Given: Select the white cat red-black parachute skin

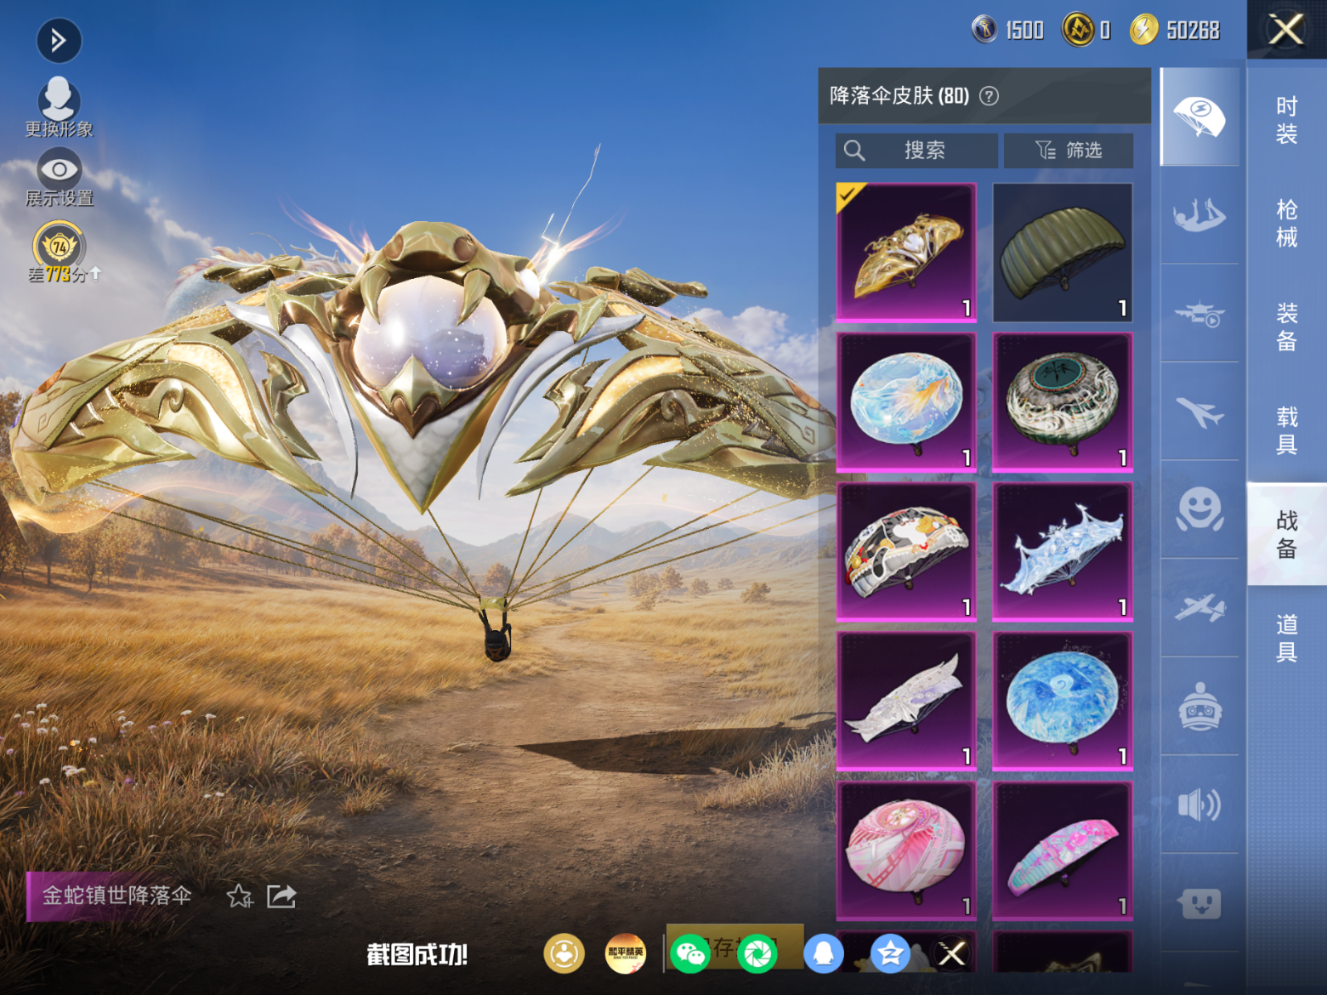Looking at the screenshot, I should point(906,552).
